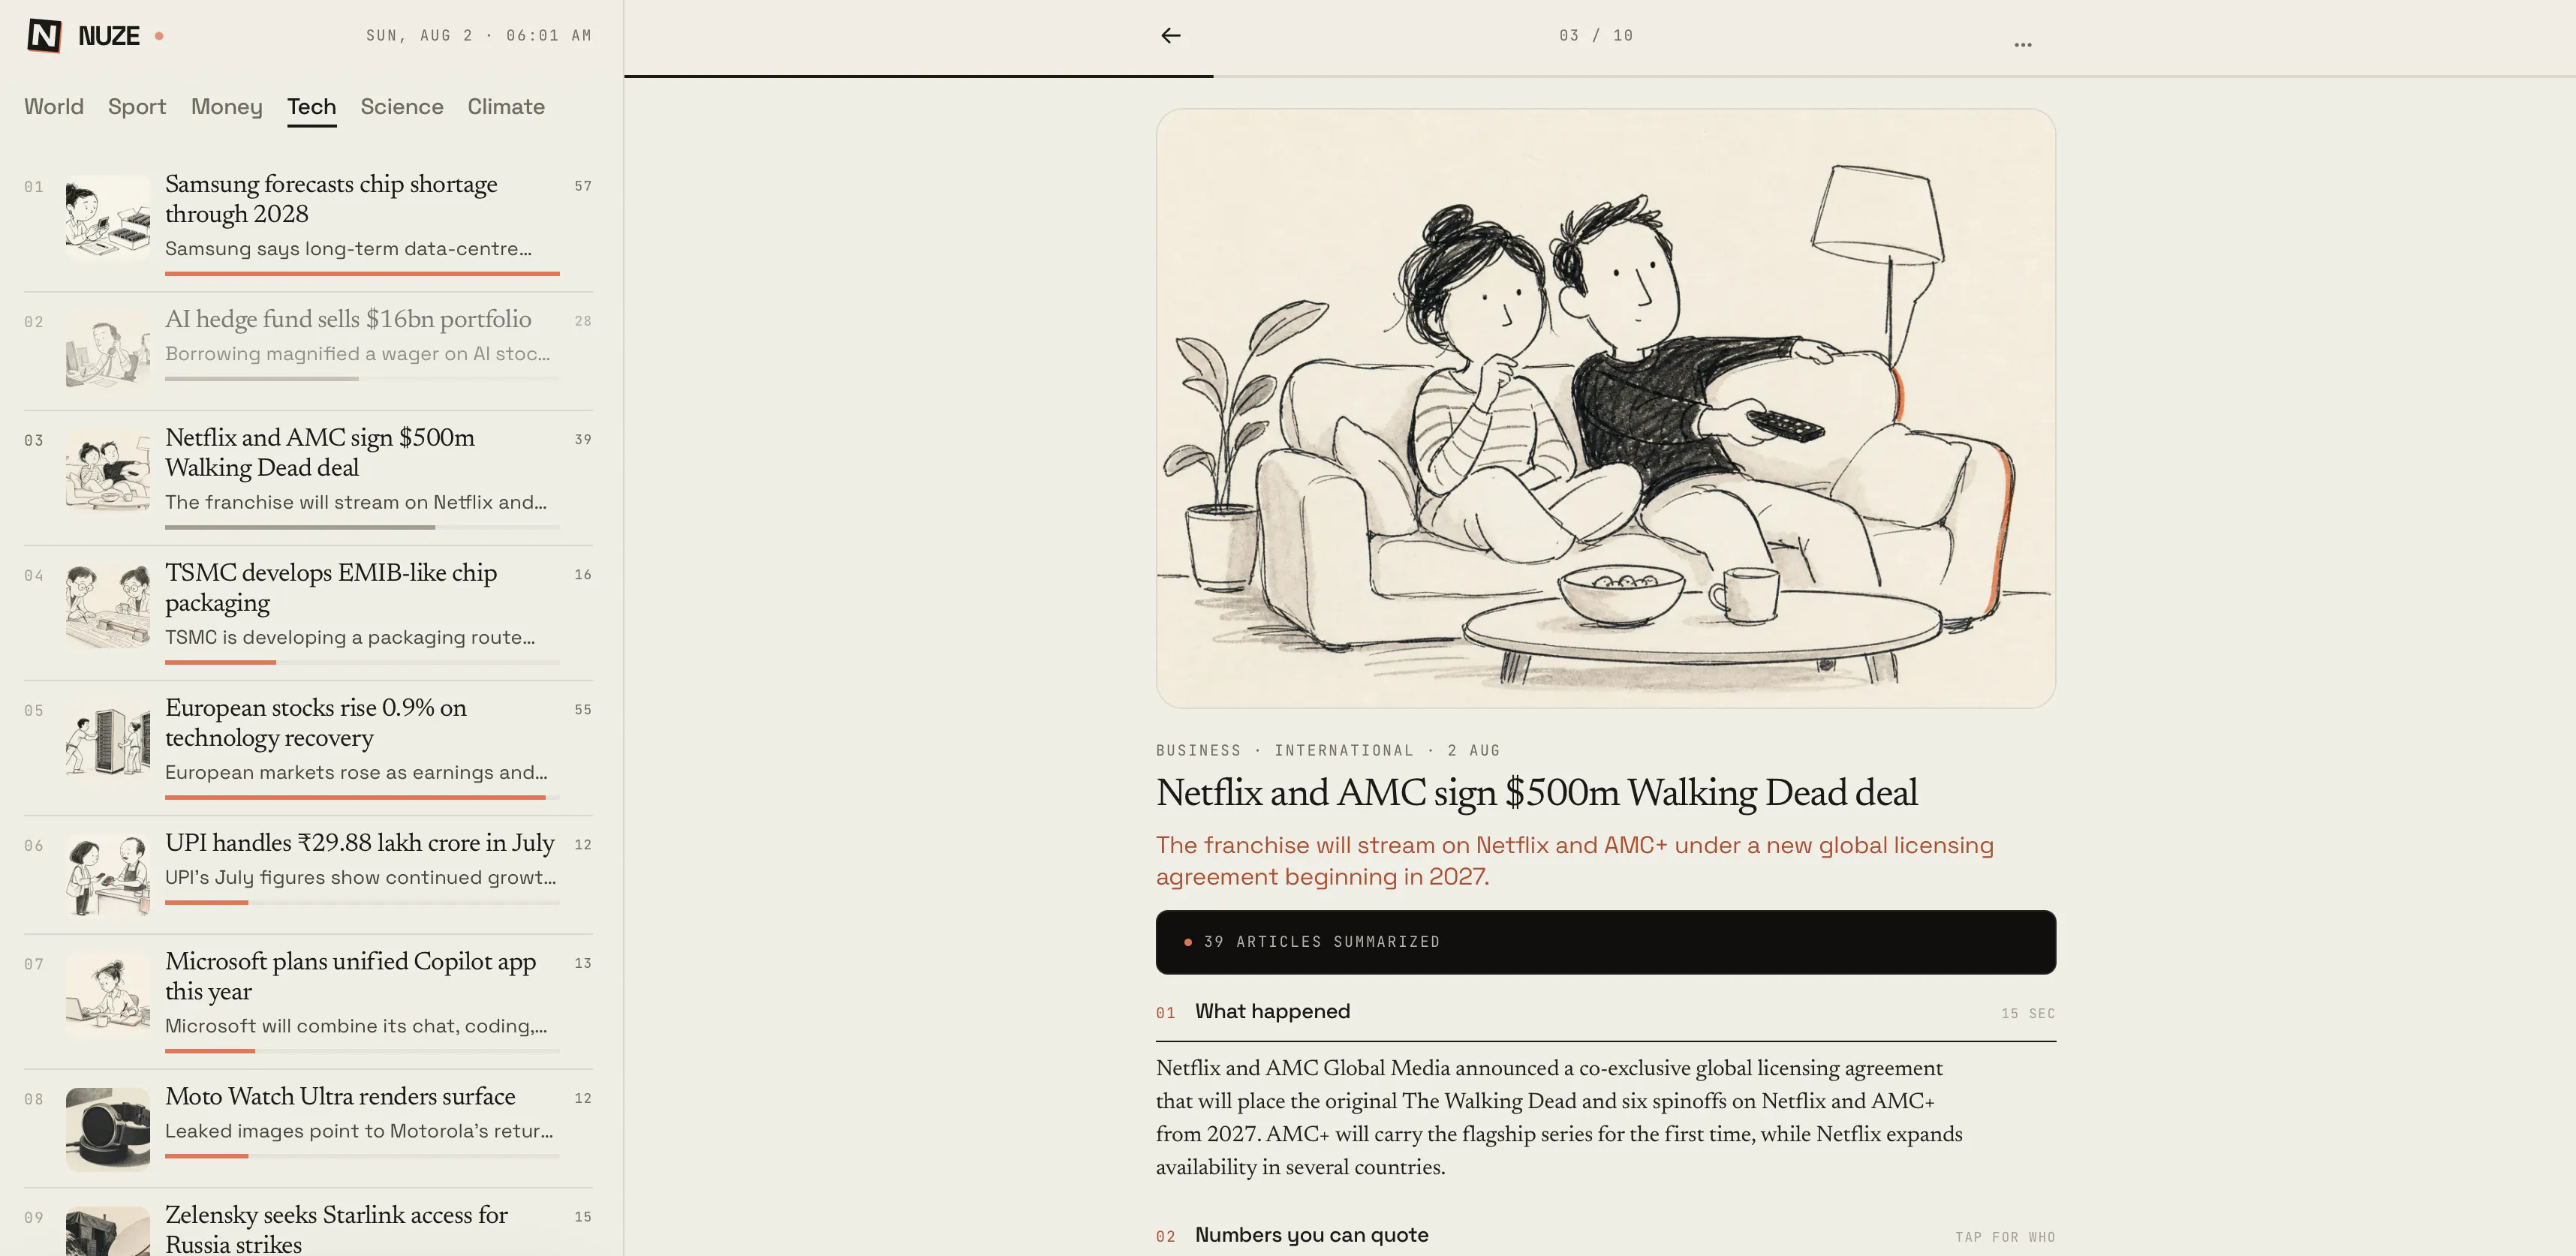Read 'Samsung forecasts chip shortage through 2028' headline
This screenshot has width=2576, height=1256.
click(x=331, y=199)
